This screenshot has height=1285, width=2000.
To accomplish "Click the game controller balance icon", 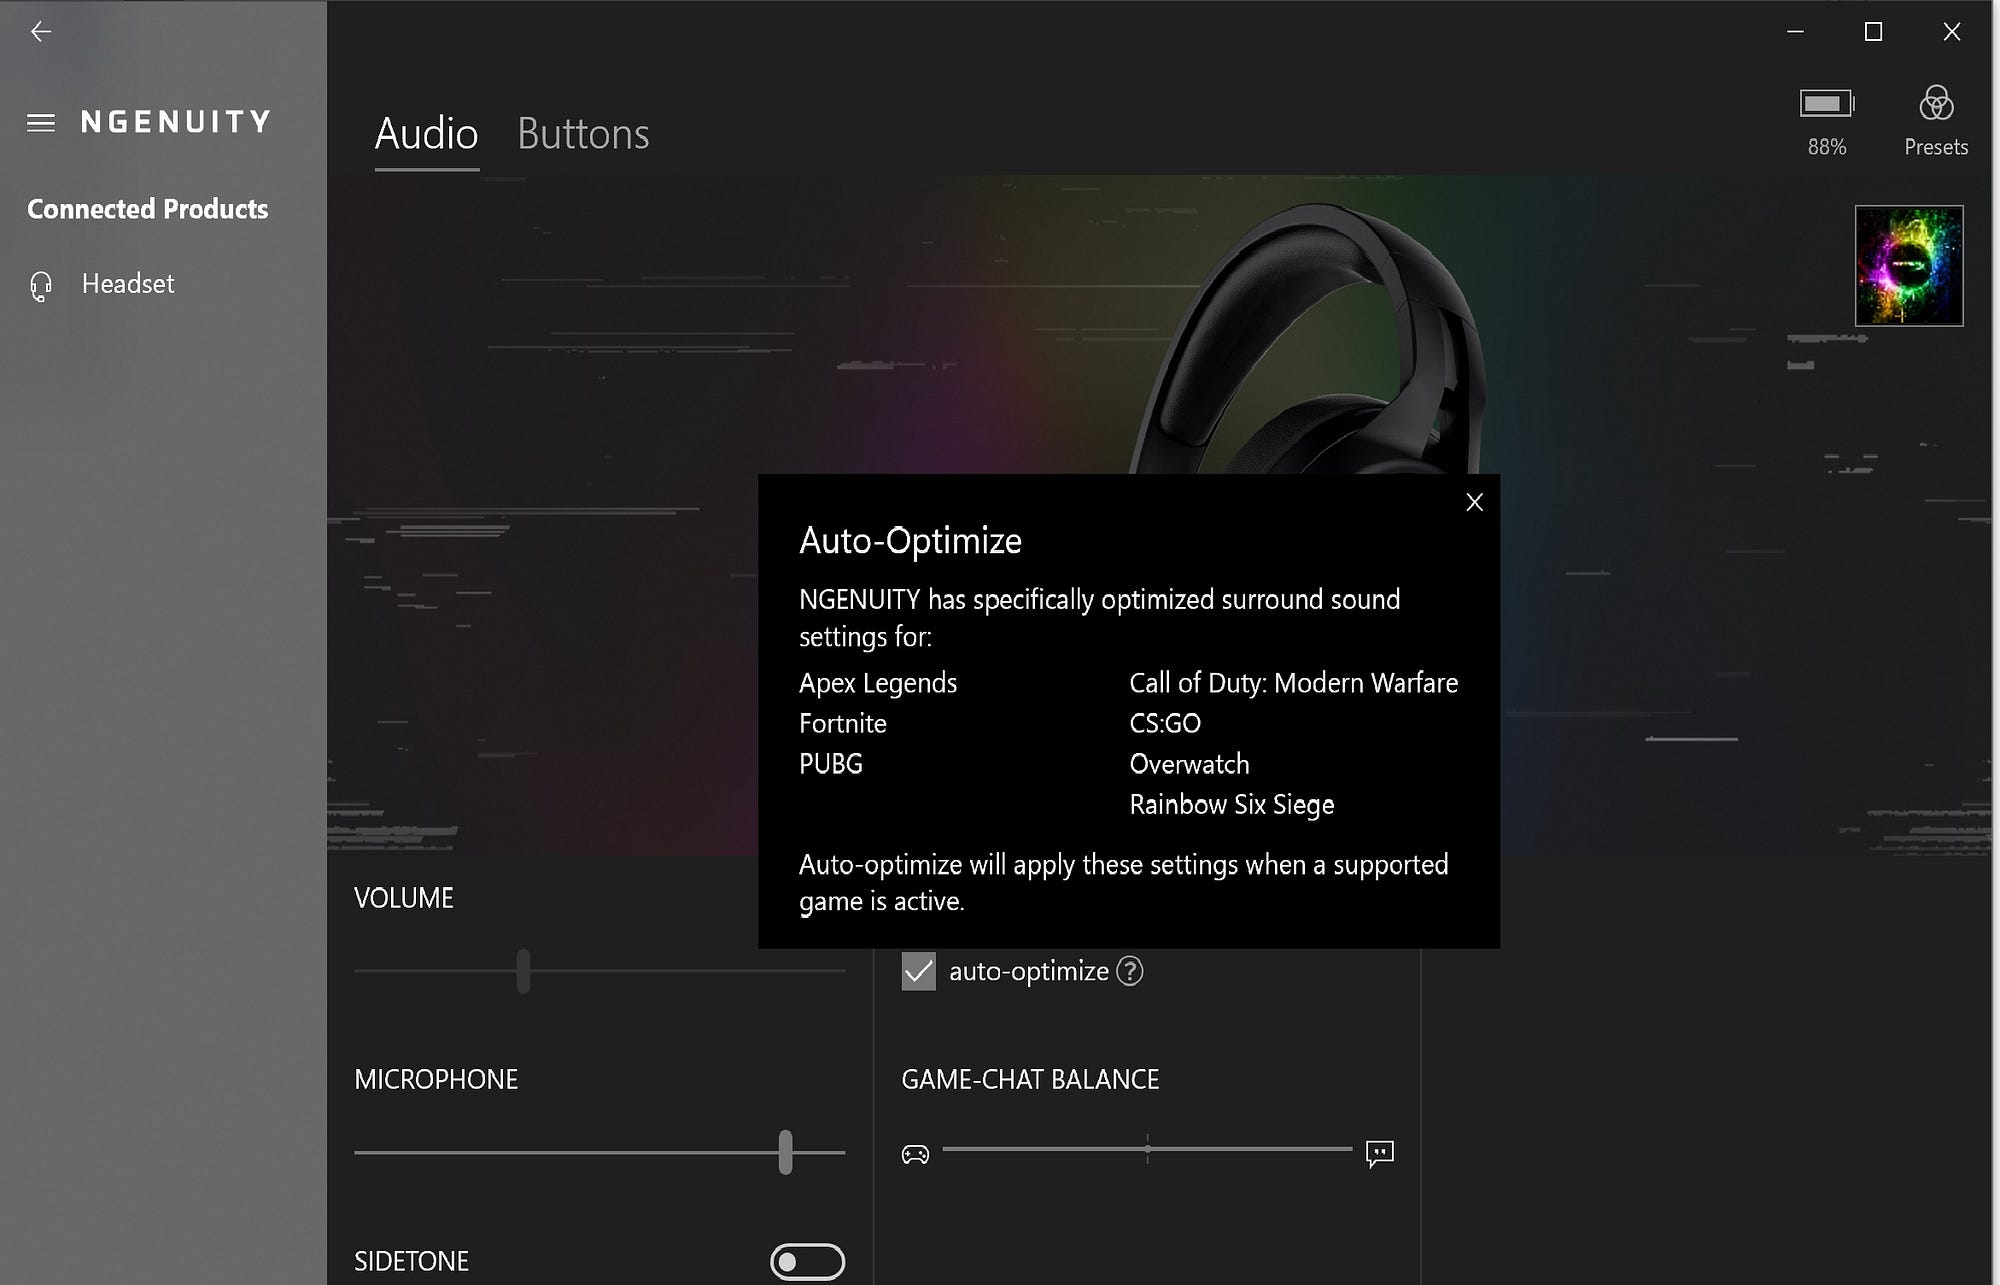I will 915,1155.
